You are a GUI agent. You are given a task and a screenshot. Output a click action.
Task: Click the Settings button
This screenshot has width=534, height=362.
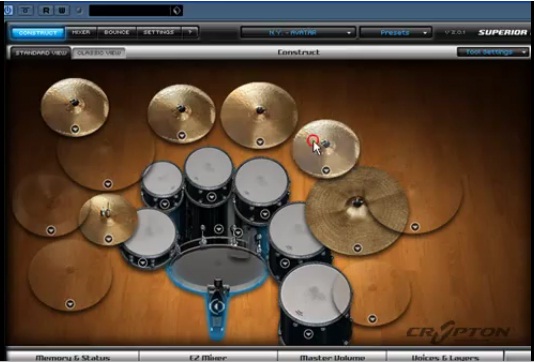click(159, 33)
